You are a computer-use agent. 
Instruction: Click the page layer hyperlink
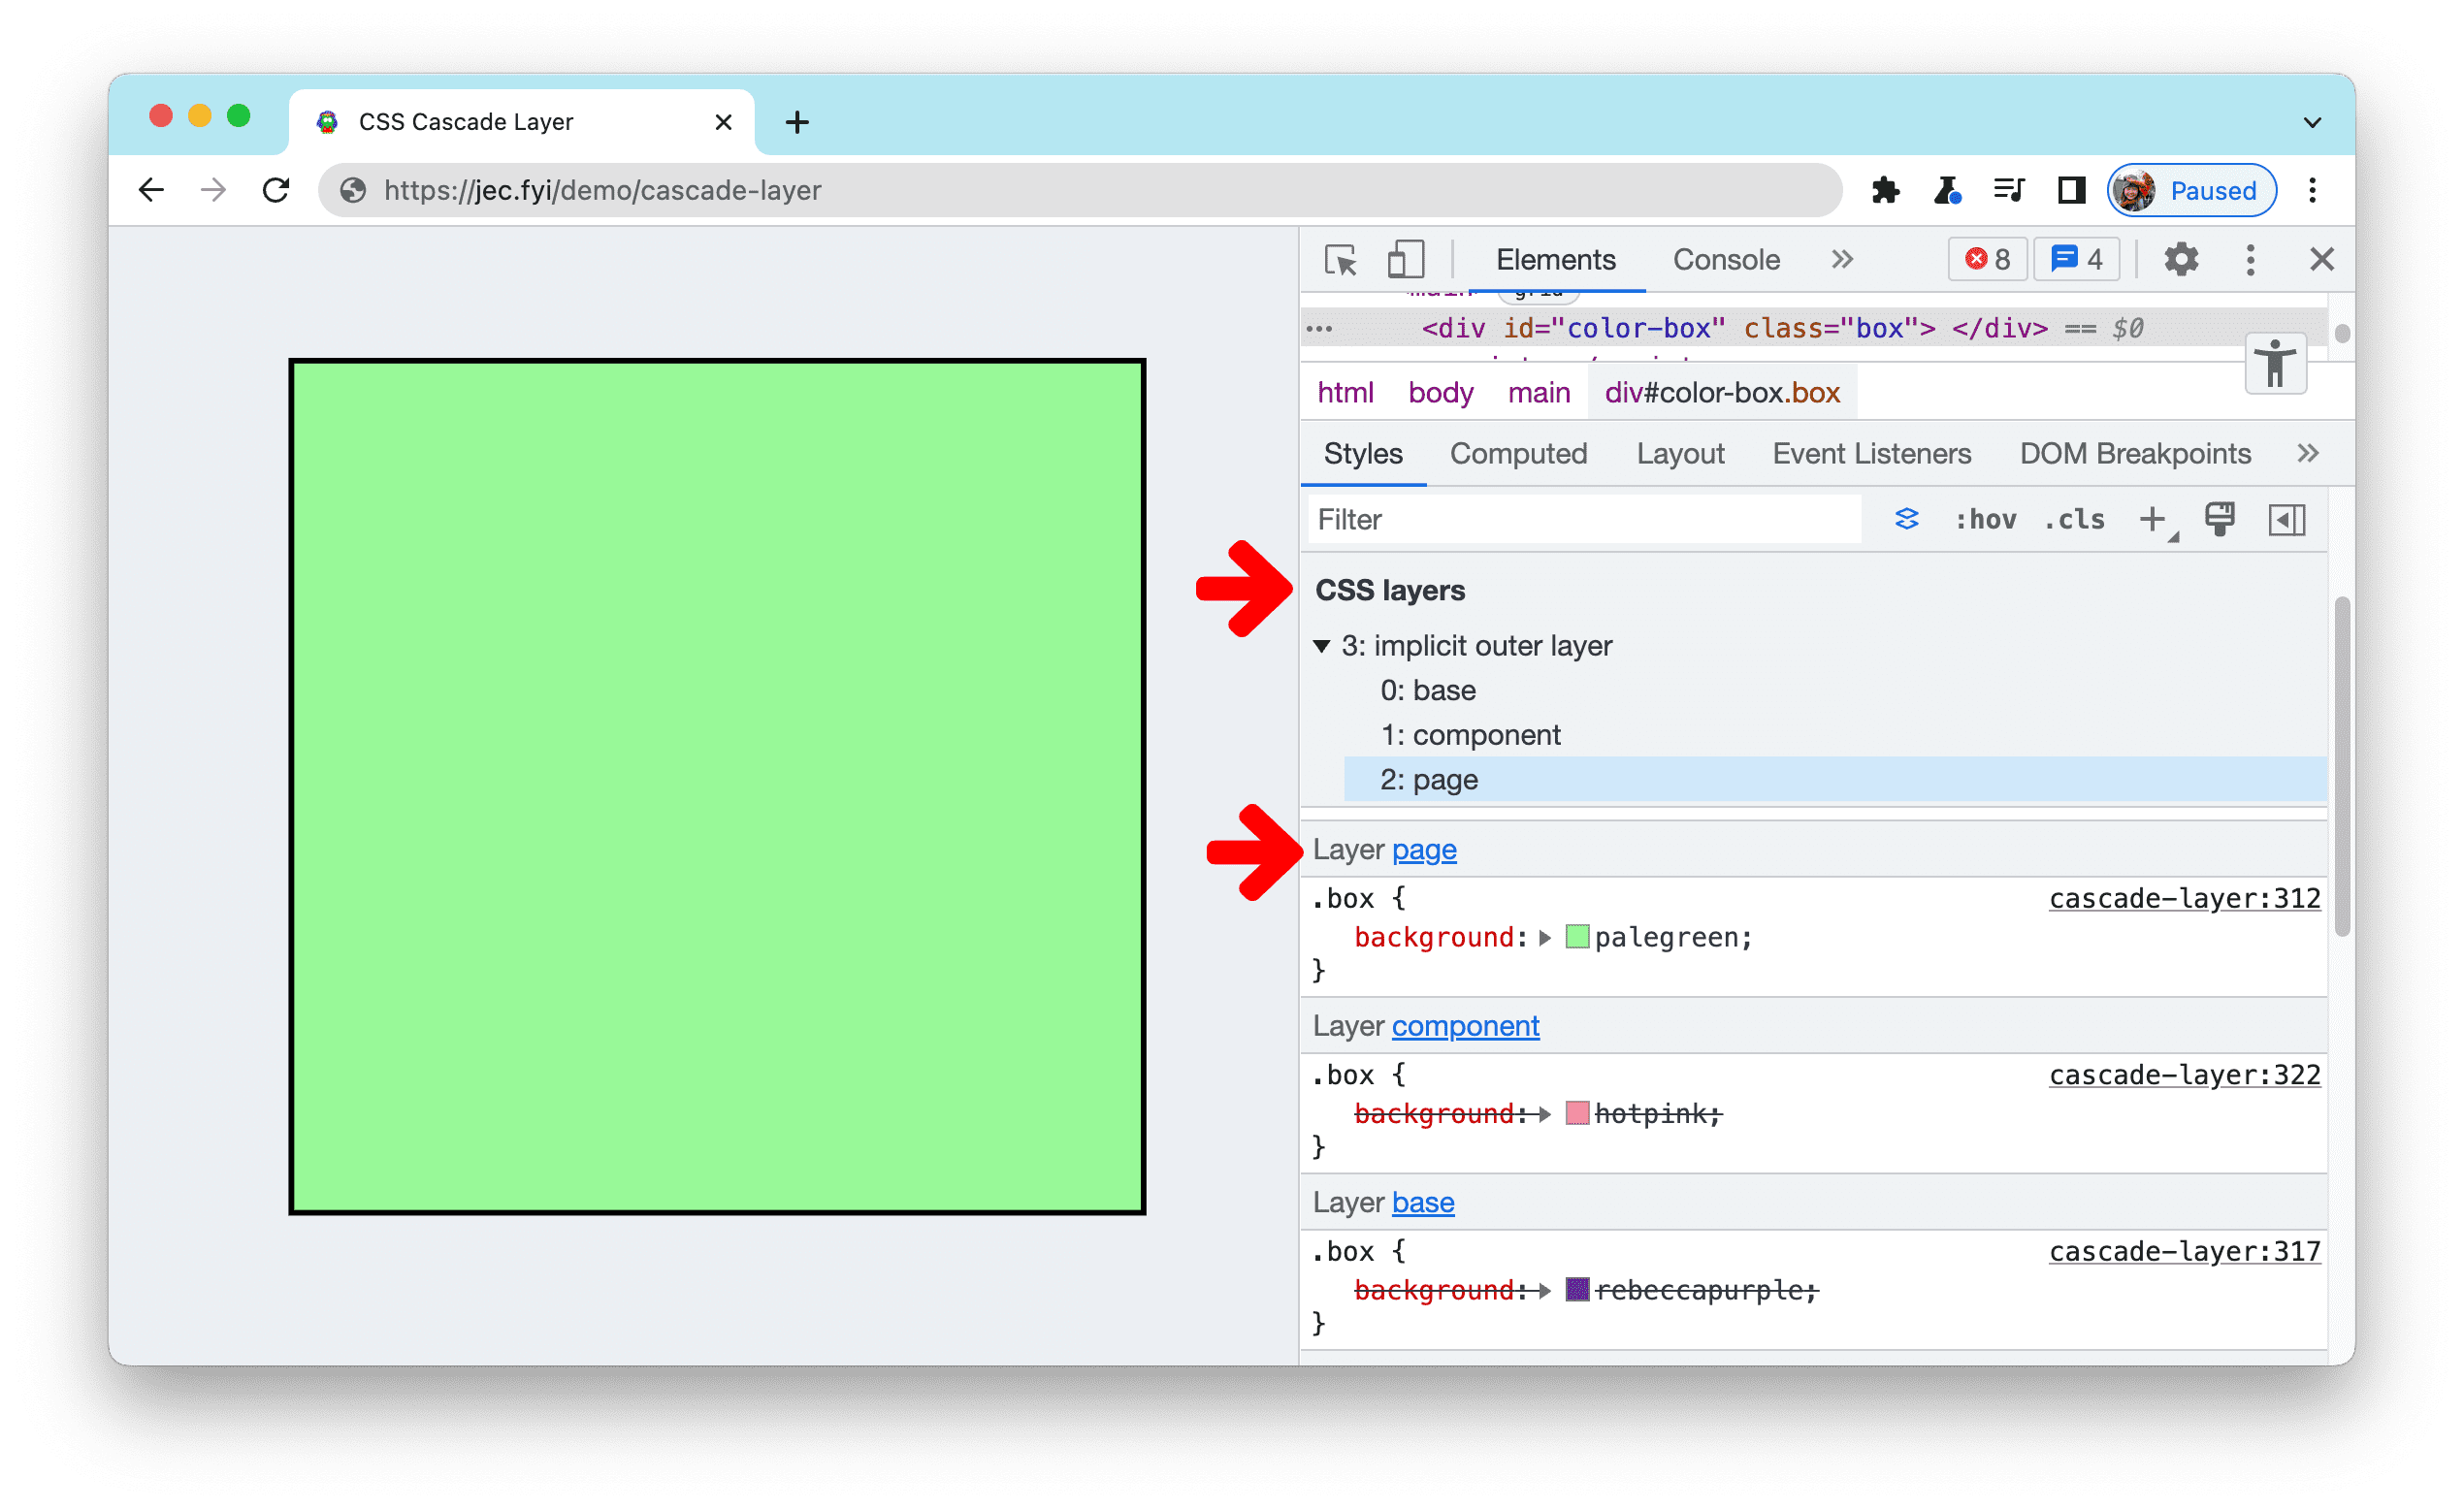click(1426, 850)
